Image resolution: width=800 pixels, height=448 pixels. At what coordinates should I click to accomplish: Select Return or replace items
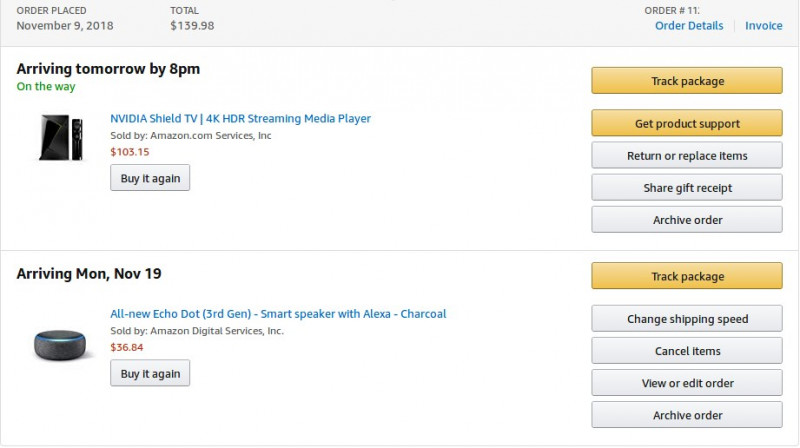[x=687, y=155]
